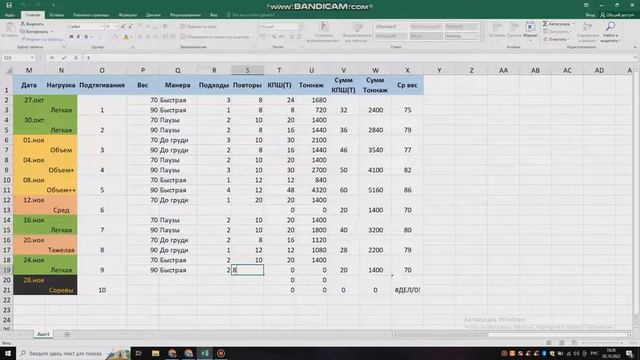Click the Excel taskbar icon
The height and width of the screenshot is (360, 640).
point(204,353)
